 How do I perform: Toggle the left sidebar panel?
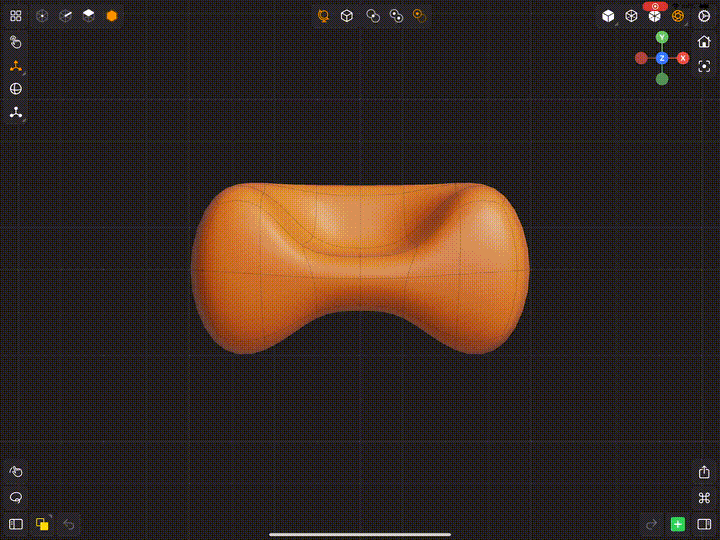tap(16, 524)
